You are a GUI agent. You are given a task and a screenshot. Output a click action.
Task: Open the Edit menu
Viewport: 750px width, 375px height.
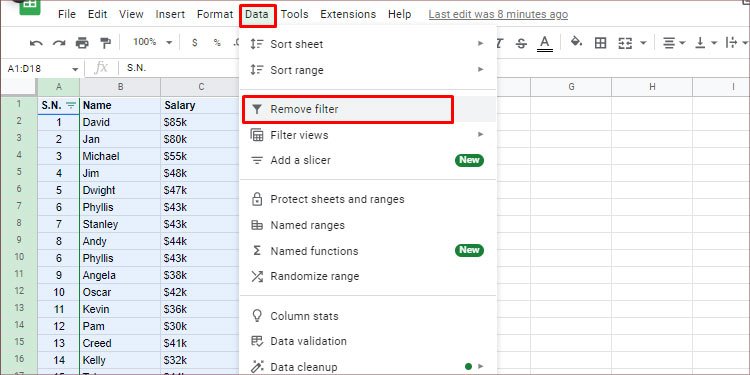[97, 14]
